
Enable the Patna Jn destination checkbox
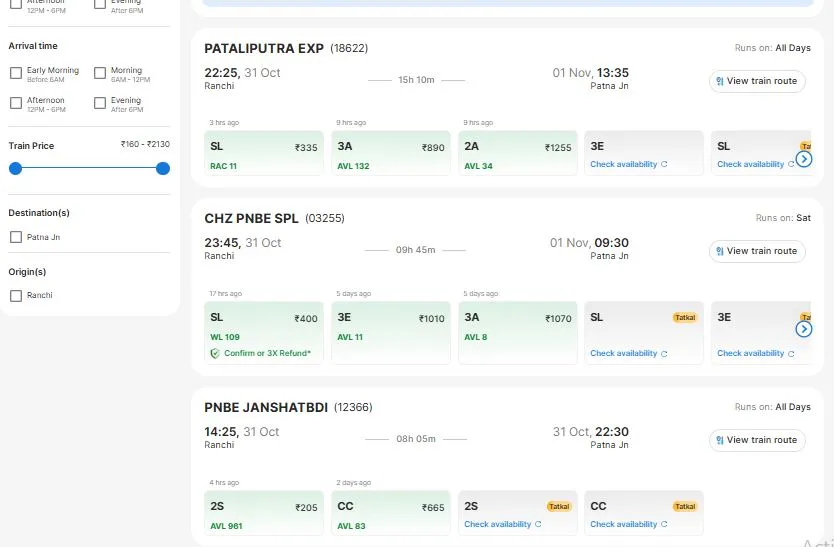(x=16, y=237)
